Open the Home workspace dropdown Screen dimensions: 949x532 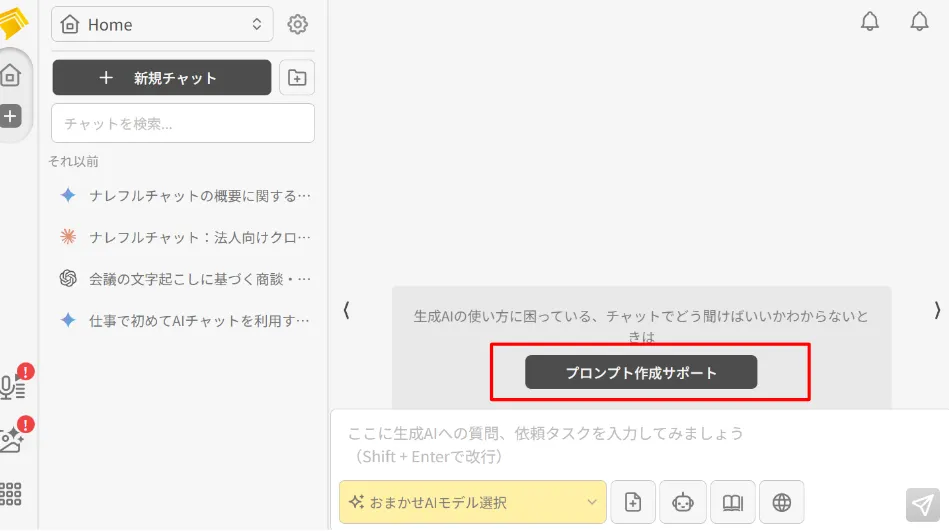pos(162,25)
